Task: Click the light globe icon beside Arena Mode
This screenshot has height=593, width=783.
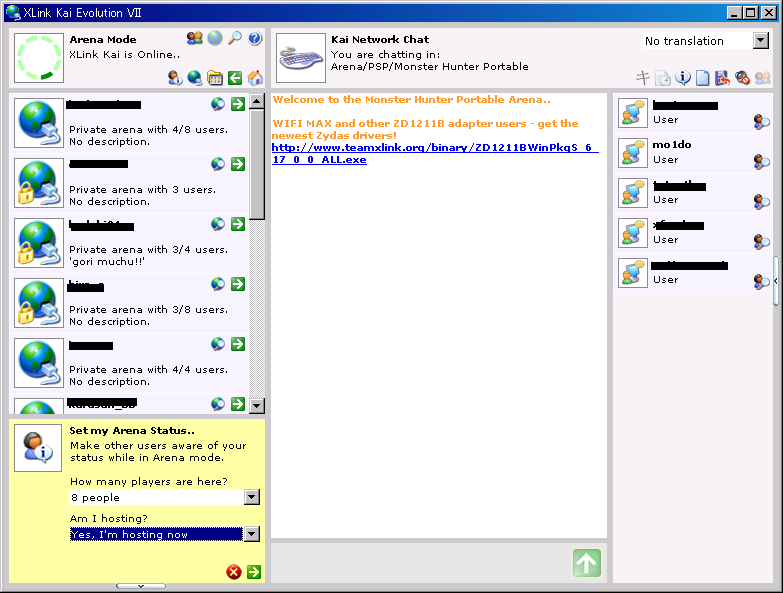Action: coord(215,38)
